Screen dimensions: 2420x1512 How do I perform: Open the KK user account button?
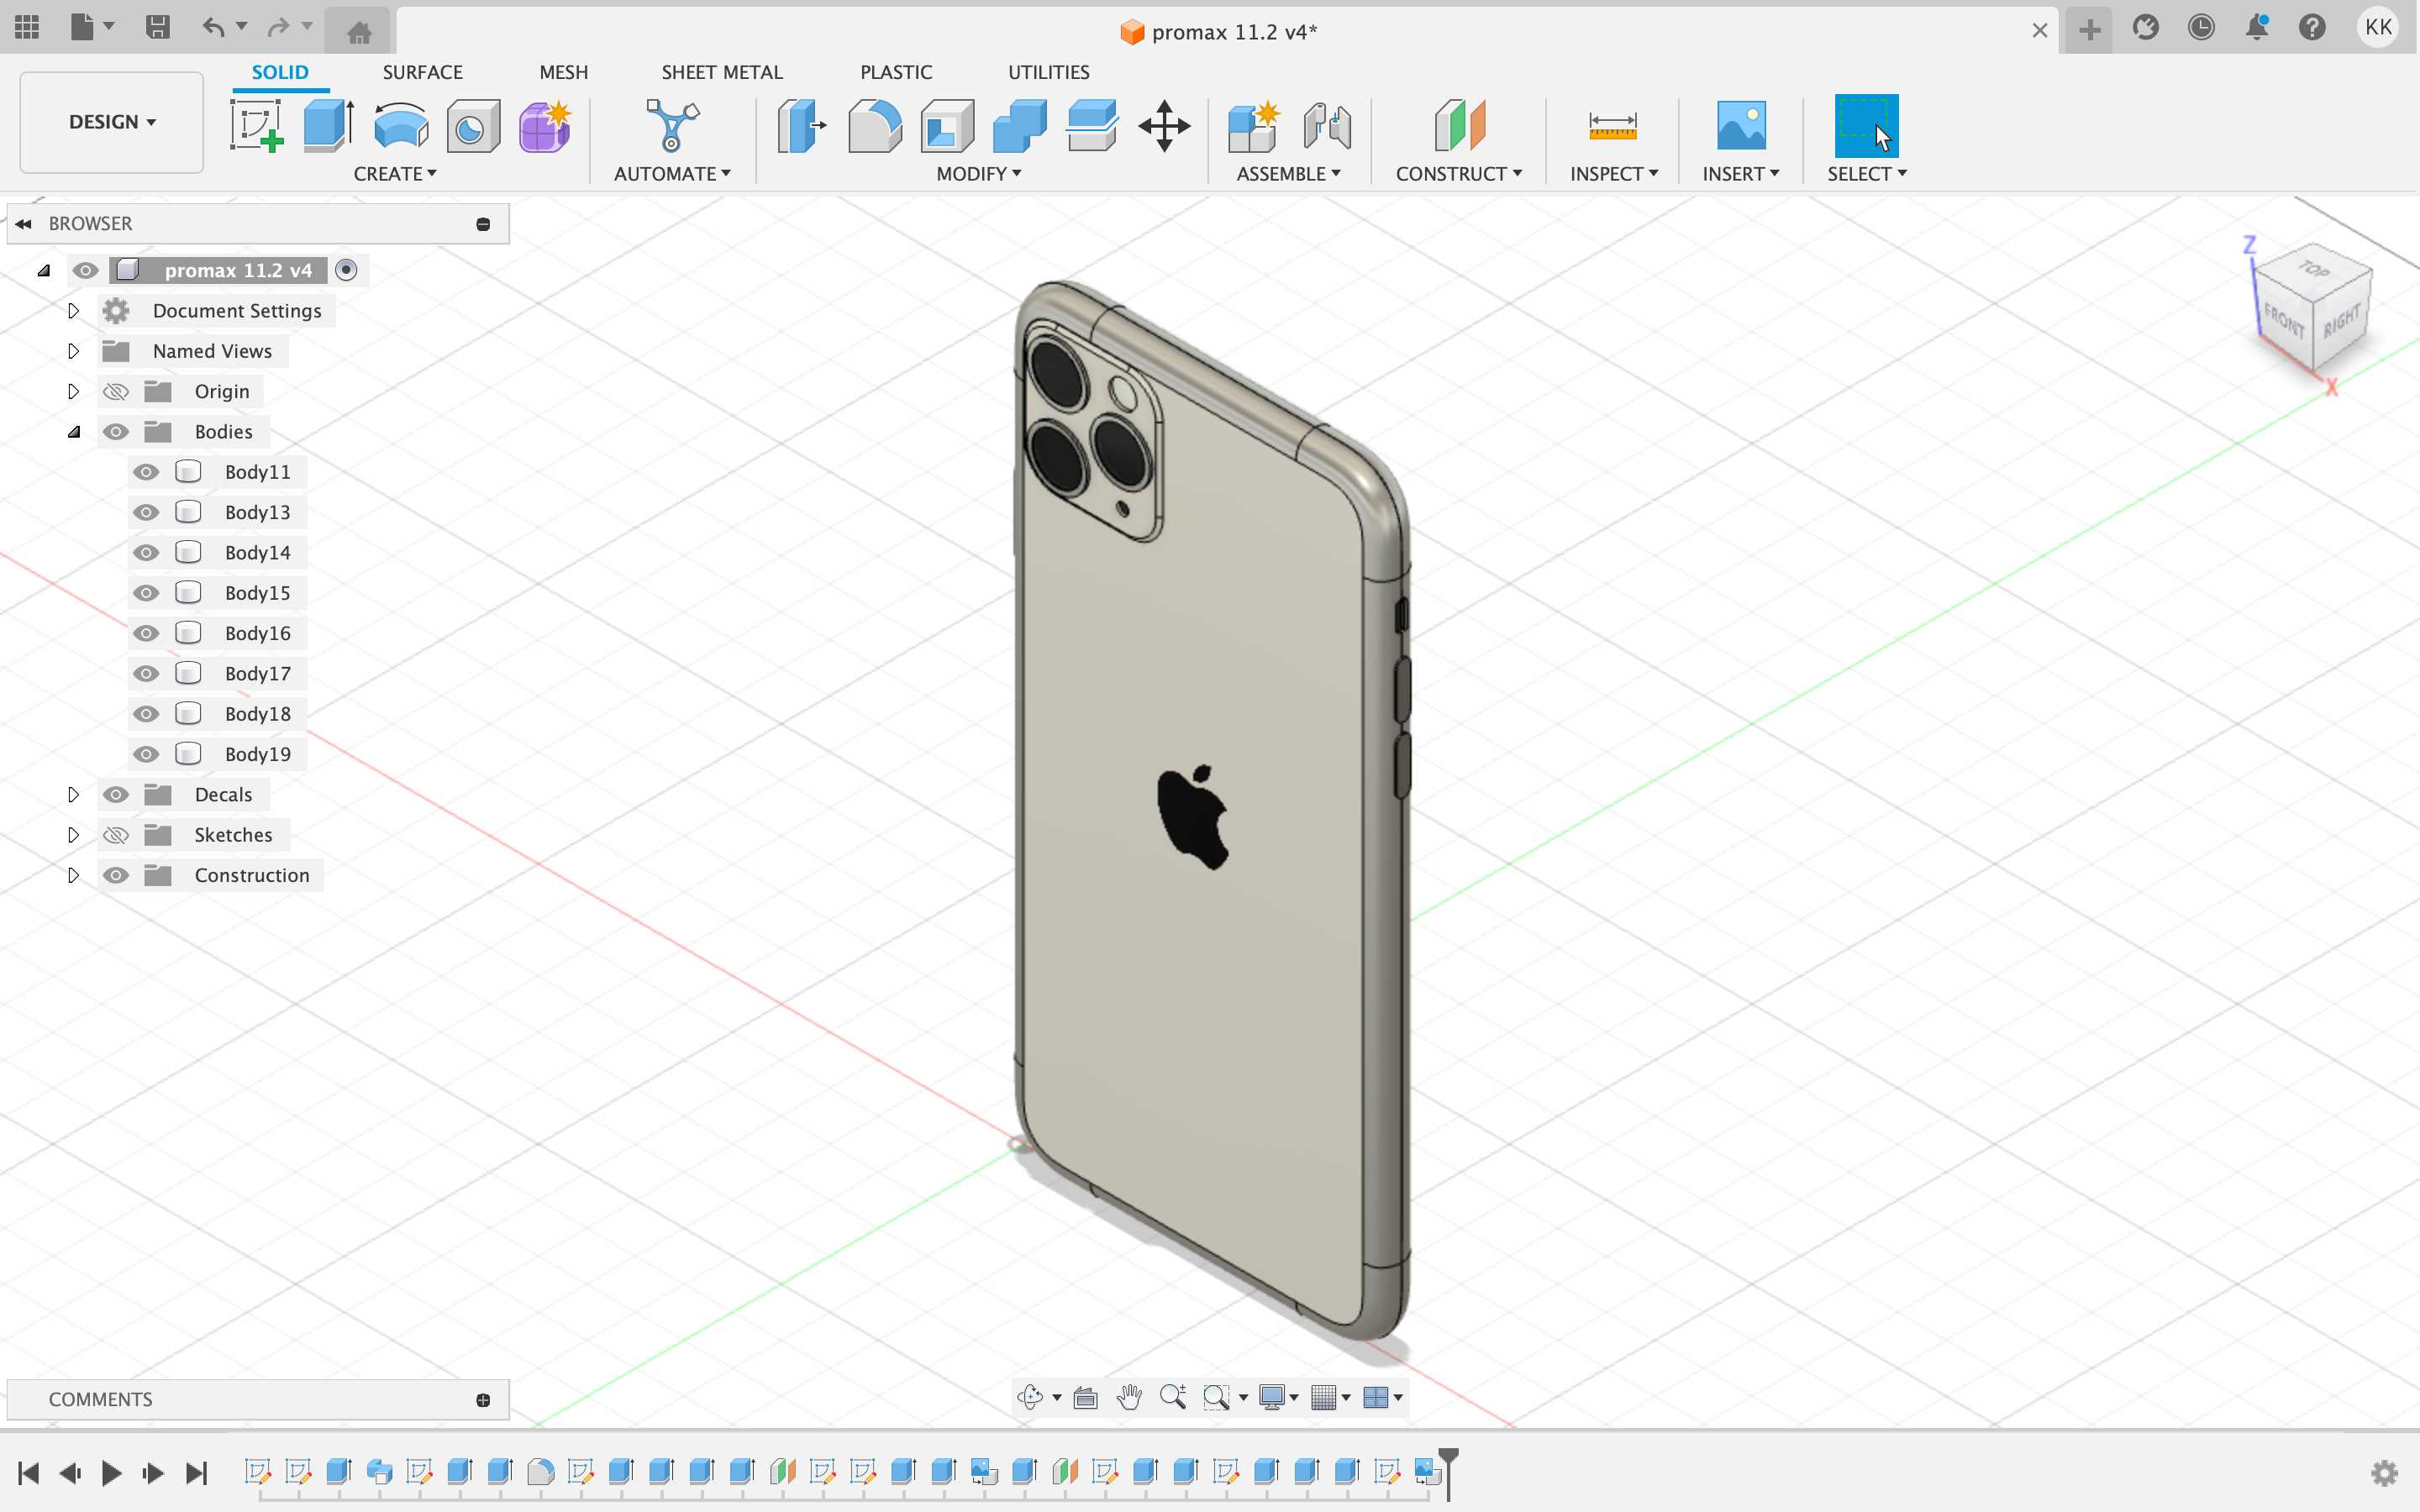[x=2378, y=27]
